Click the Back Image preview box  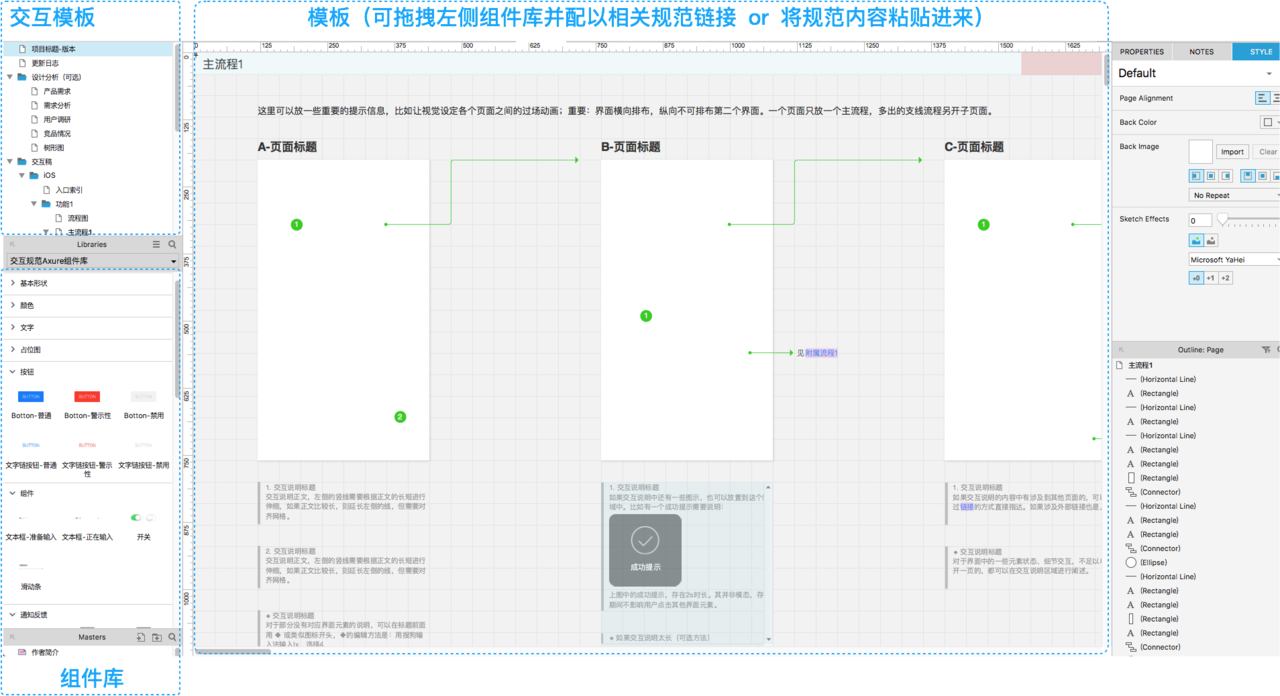(x=1200, y=151)
